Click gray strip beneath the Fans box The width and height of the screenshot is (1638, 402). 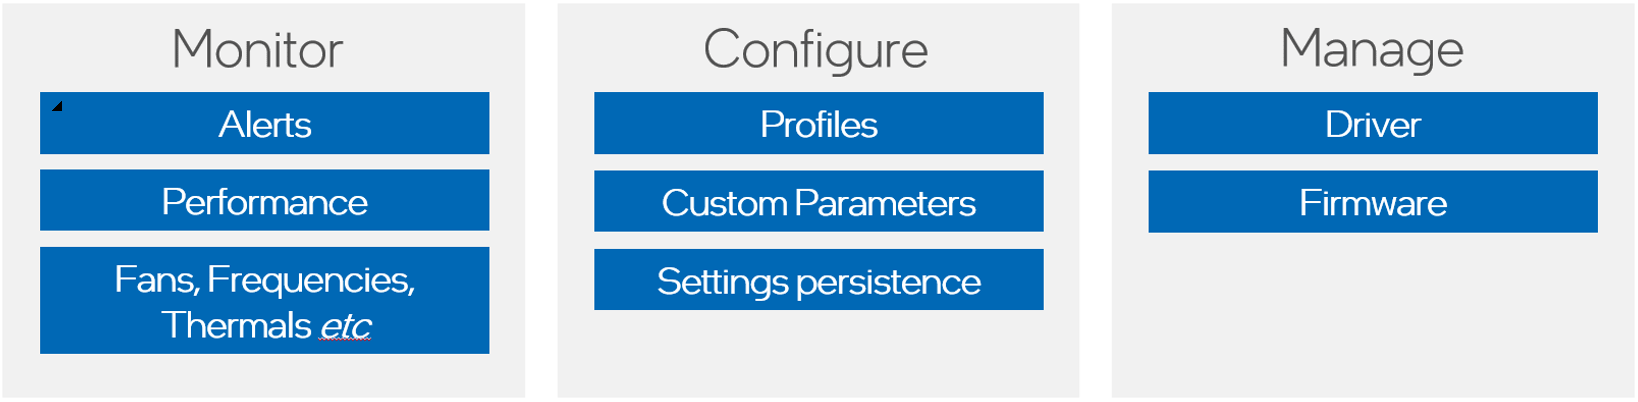[x=264, y=376]
